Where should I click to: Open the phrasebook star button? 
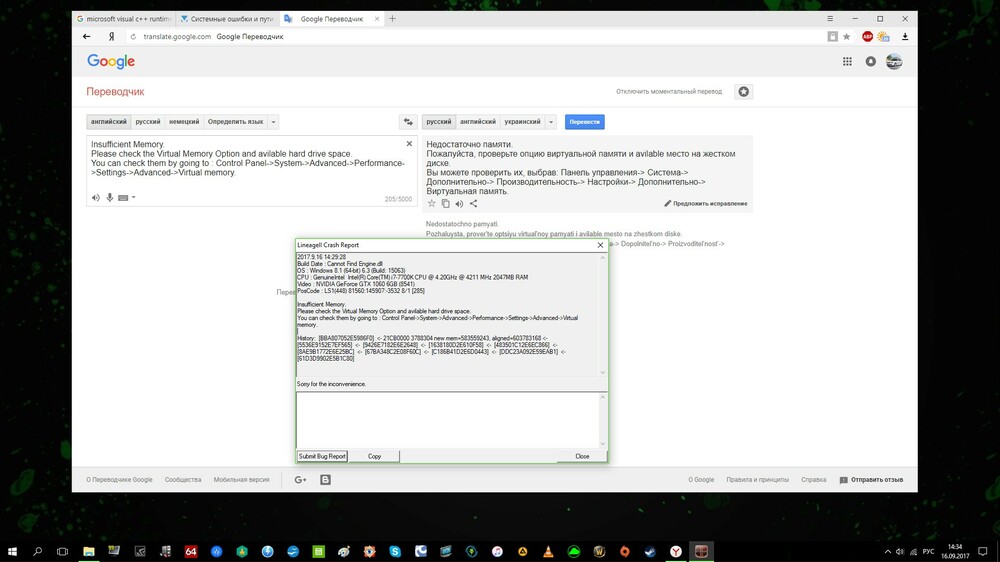pos(744,92)
